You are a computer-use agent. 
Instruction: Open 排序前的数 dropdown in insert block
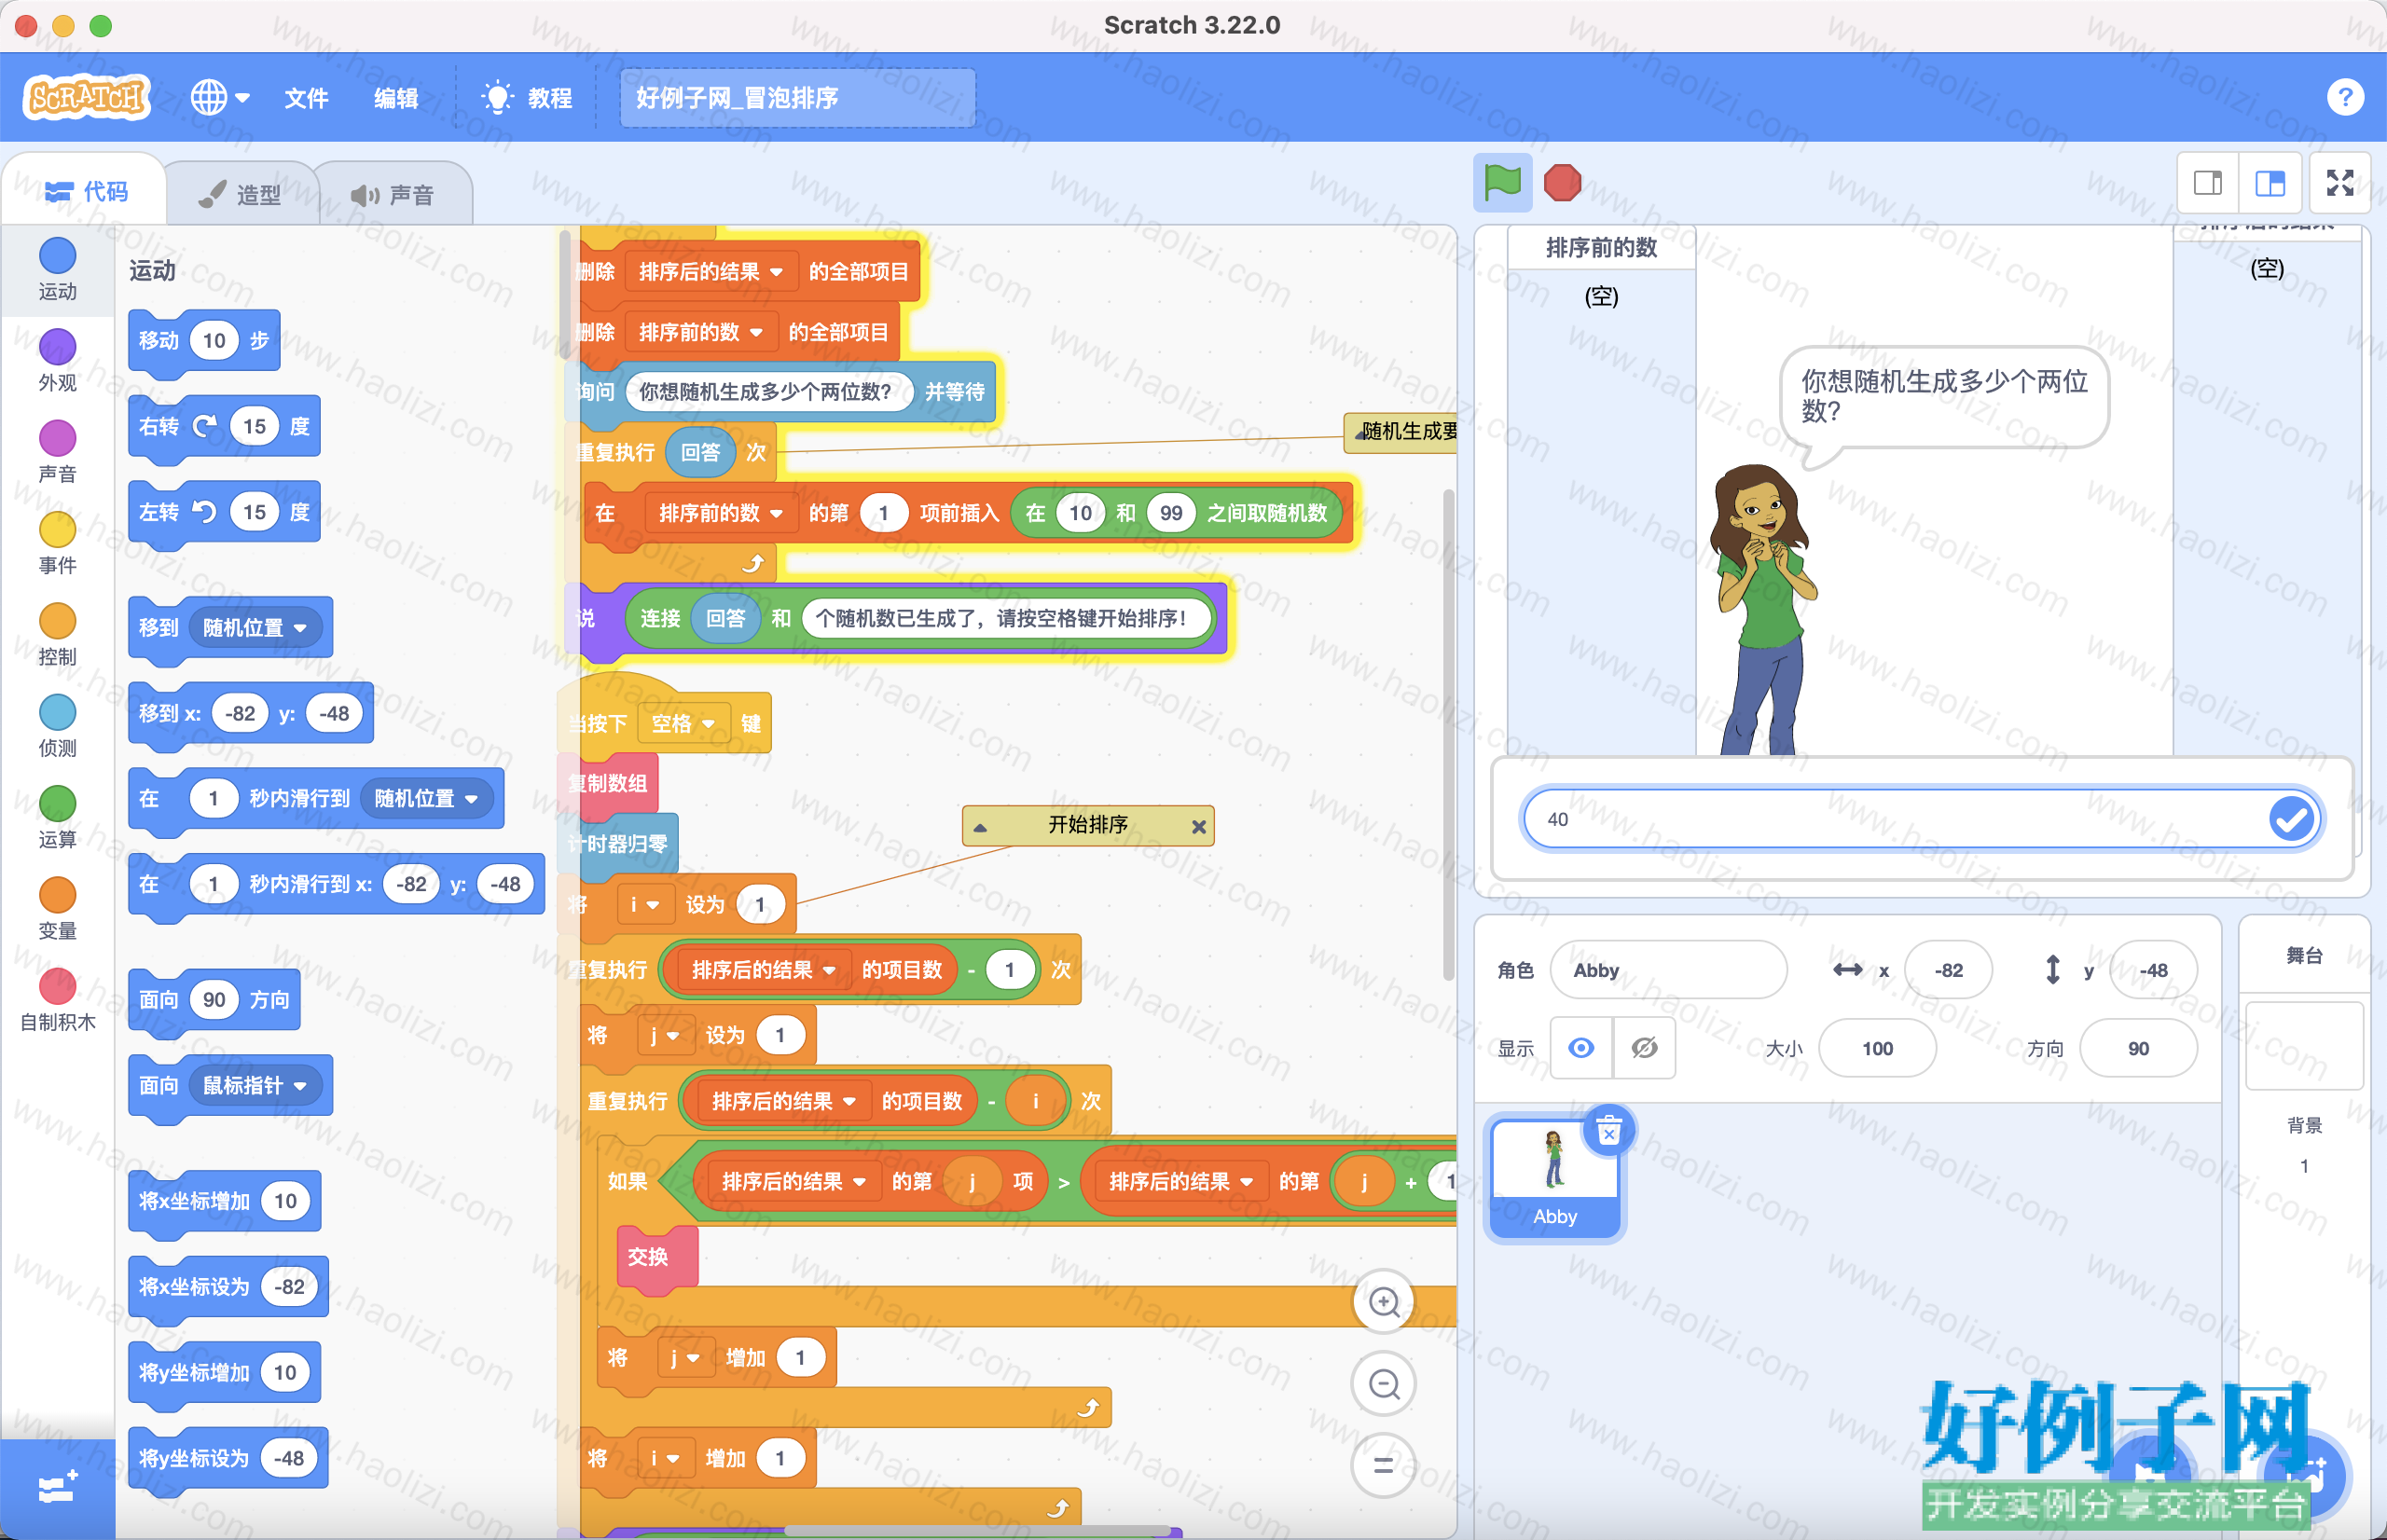[720, 513]
